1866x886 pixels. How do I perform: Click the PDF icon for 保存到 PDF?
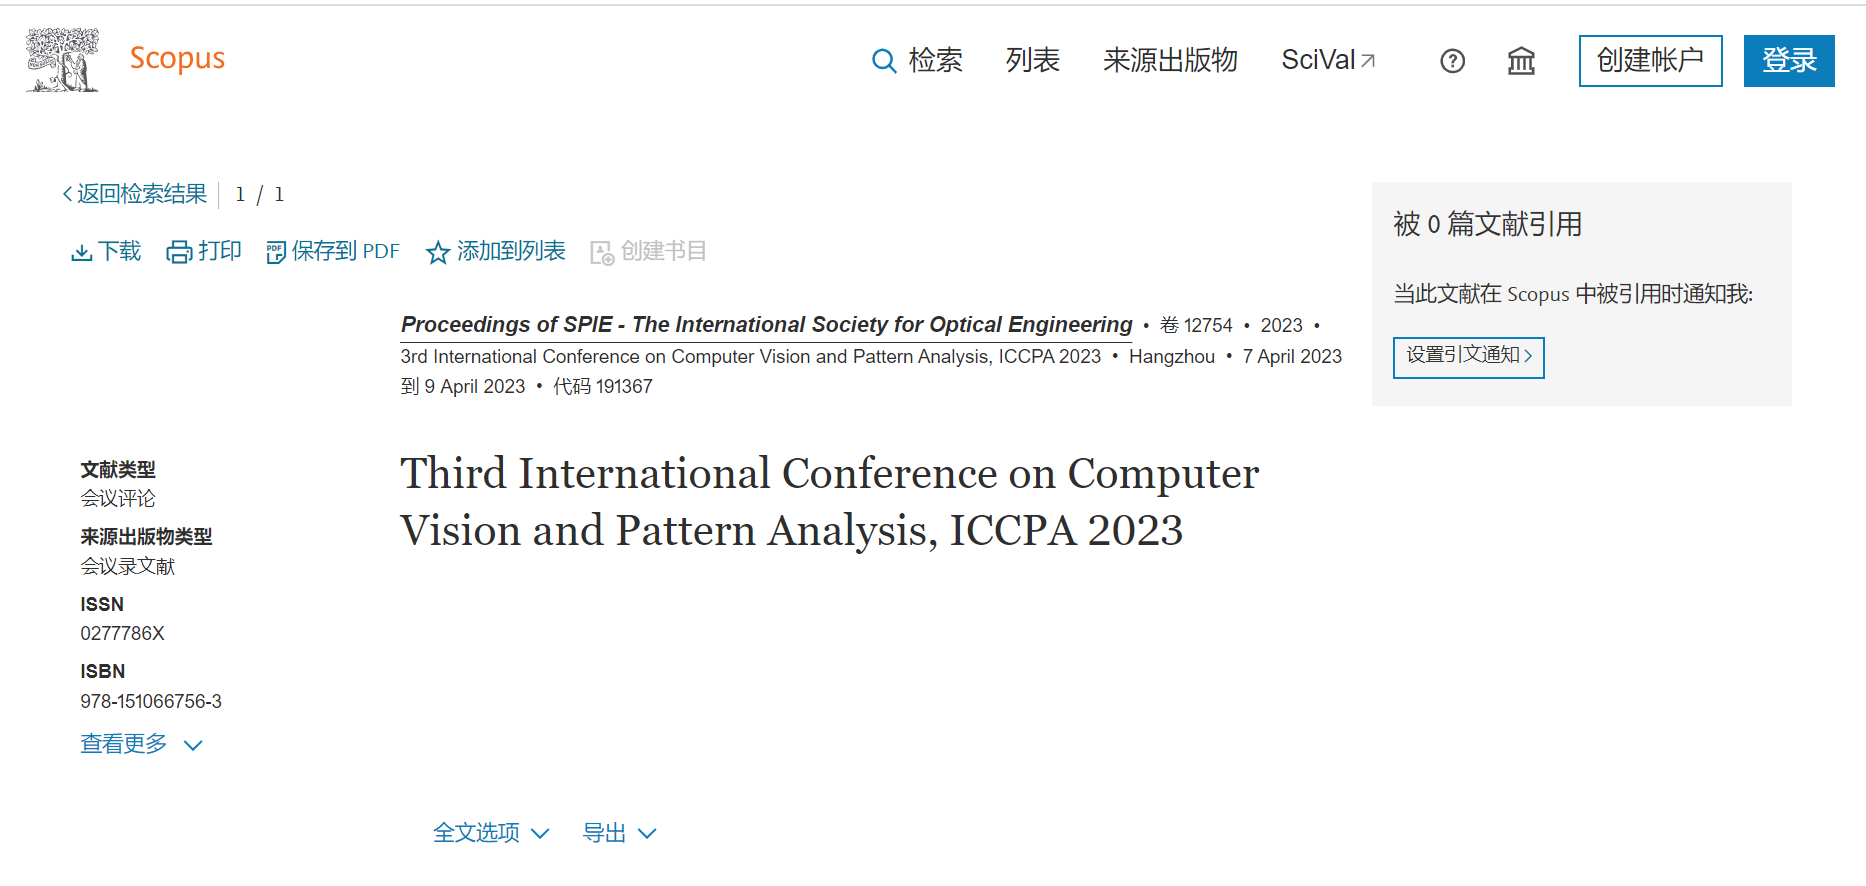(x=276, y=252)
